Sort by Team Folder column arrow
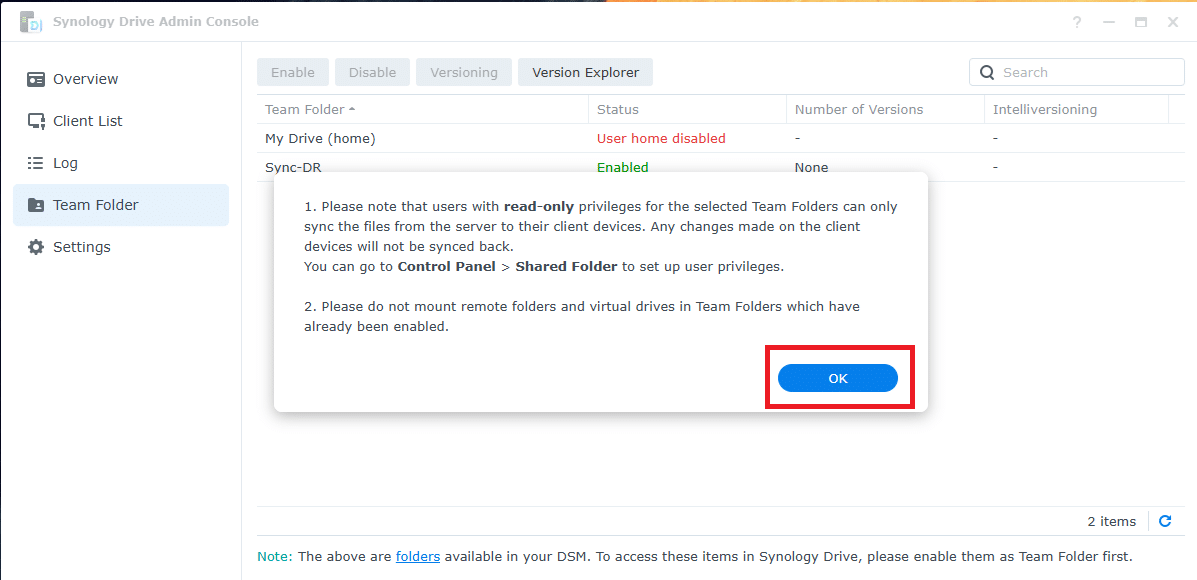 click(352, 109)
